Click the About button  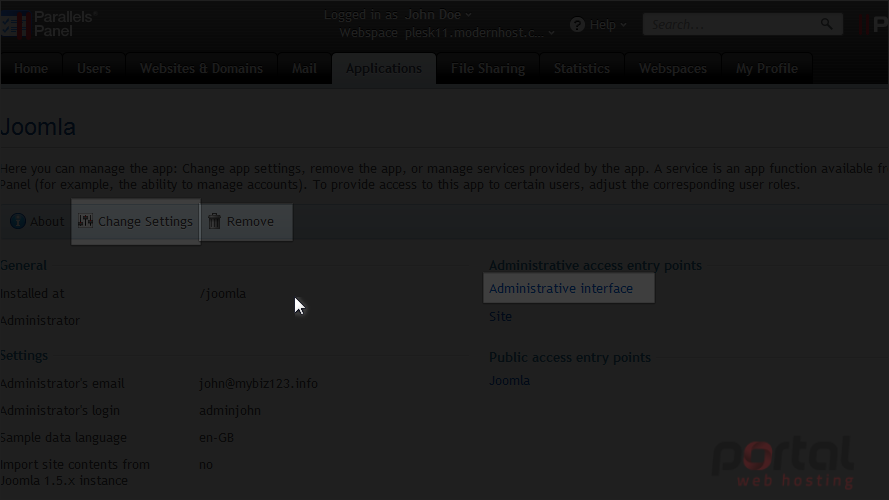(37, 221)
